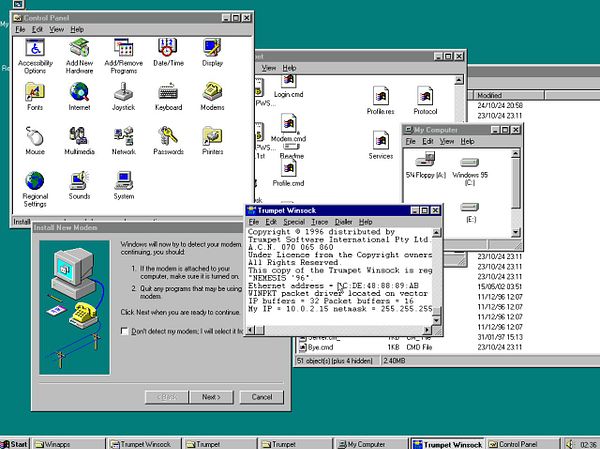Select the (E:) drive icon

coord(470,212)
